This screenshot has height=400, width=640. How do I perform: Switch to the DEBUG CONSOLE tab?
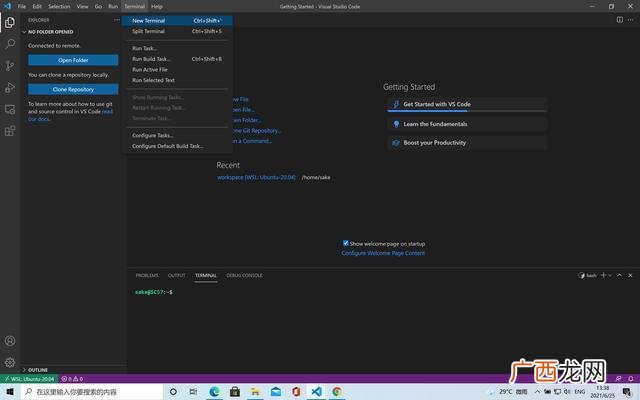click(x=244, y=276)
